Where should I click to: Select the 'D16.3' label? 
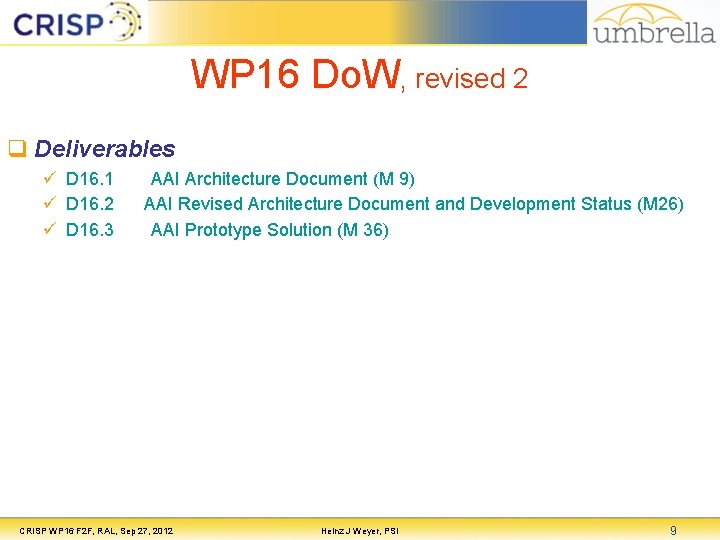click(x=90, y=230)
